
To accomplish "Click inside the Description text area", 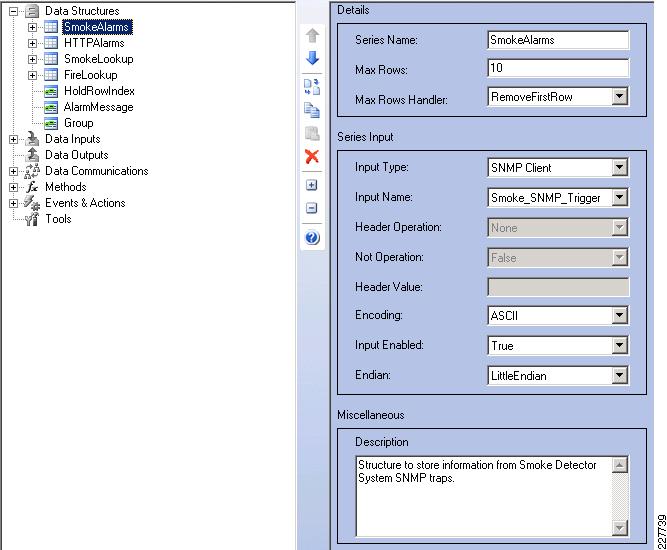I will pyautogui.click(x=484, y=496).
